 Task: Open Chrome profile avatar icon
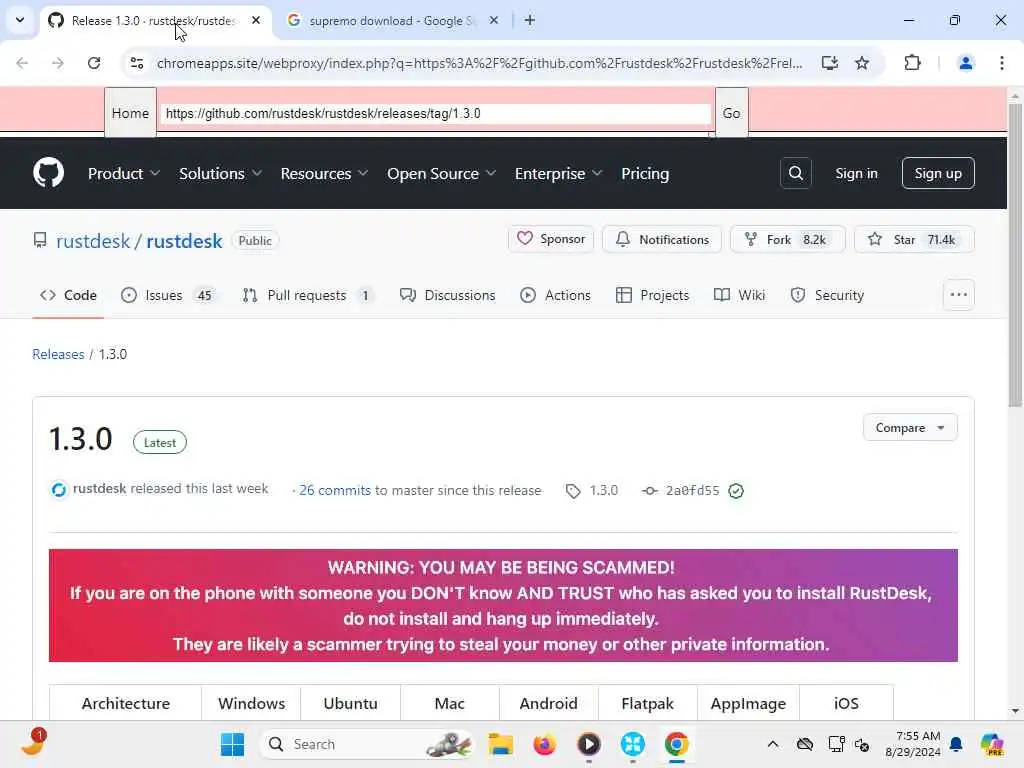tap(965, 63)
